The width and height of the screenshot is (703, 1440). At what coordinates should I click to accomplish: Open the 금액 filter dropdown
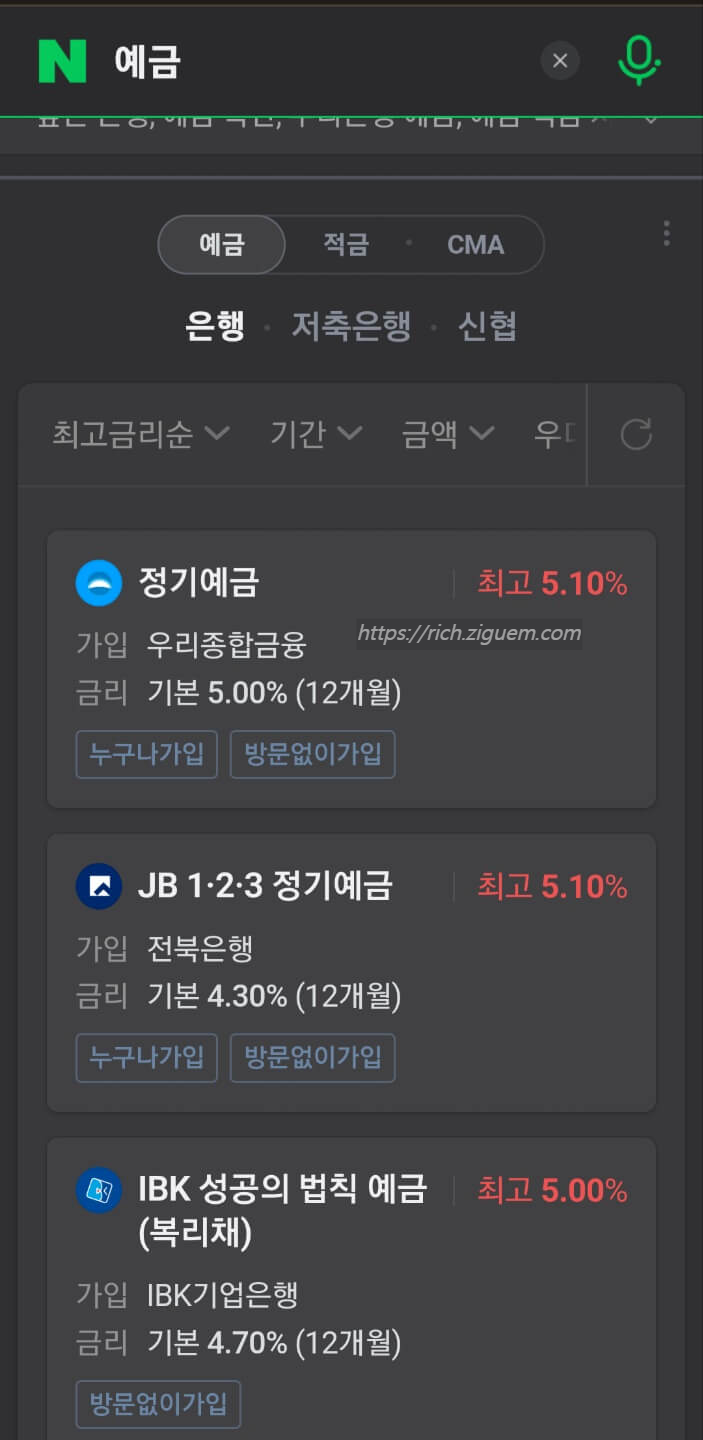click(x=448, y=434)
